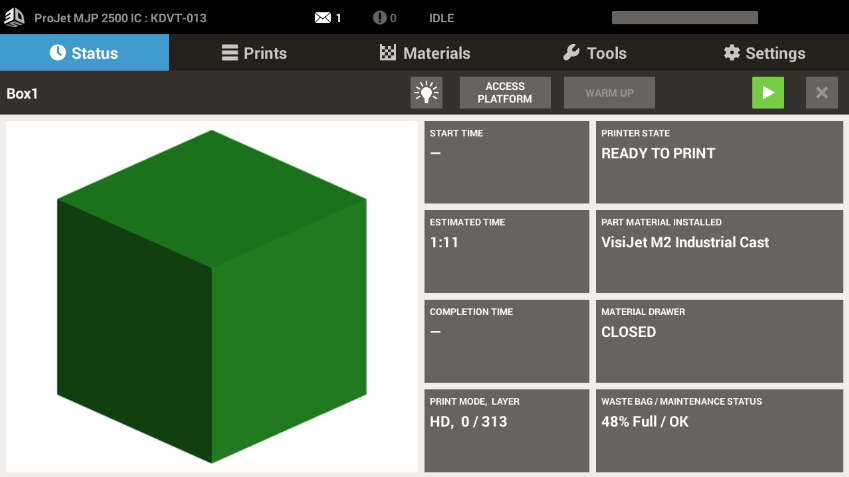Go to the Tools tab

pos(594,53)
